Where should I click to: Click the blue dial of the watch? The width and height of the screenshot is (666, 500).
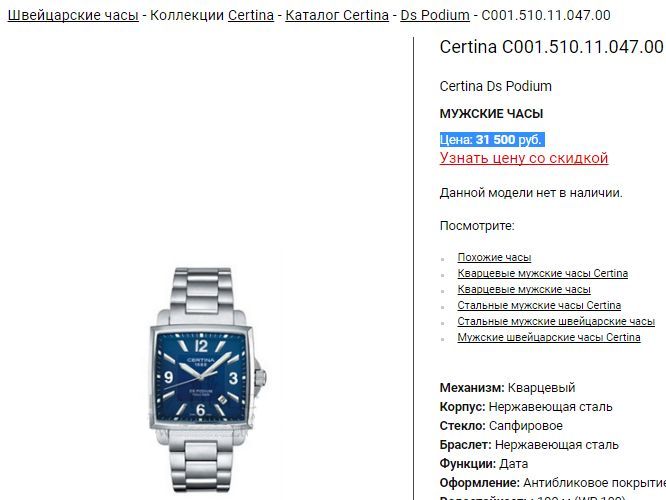coord(201,377)
